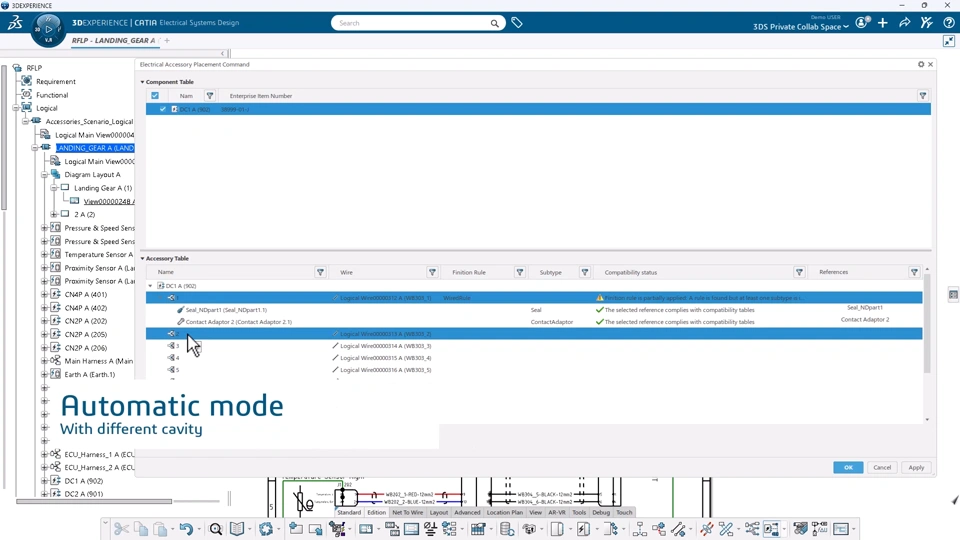Click the Share arrow icon in top bar

[904, 23]
